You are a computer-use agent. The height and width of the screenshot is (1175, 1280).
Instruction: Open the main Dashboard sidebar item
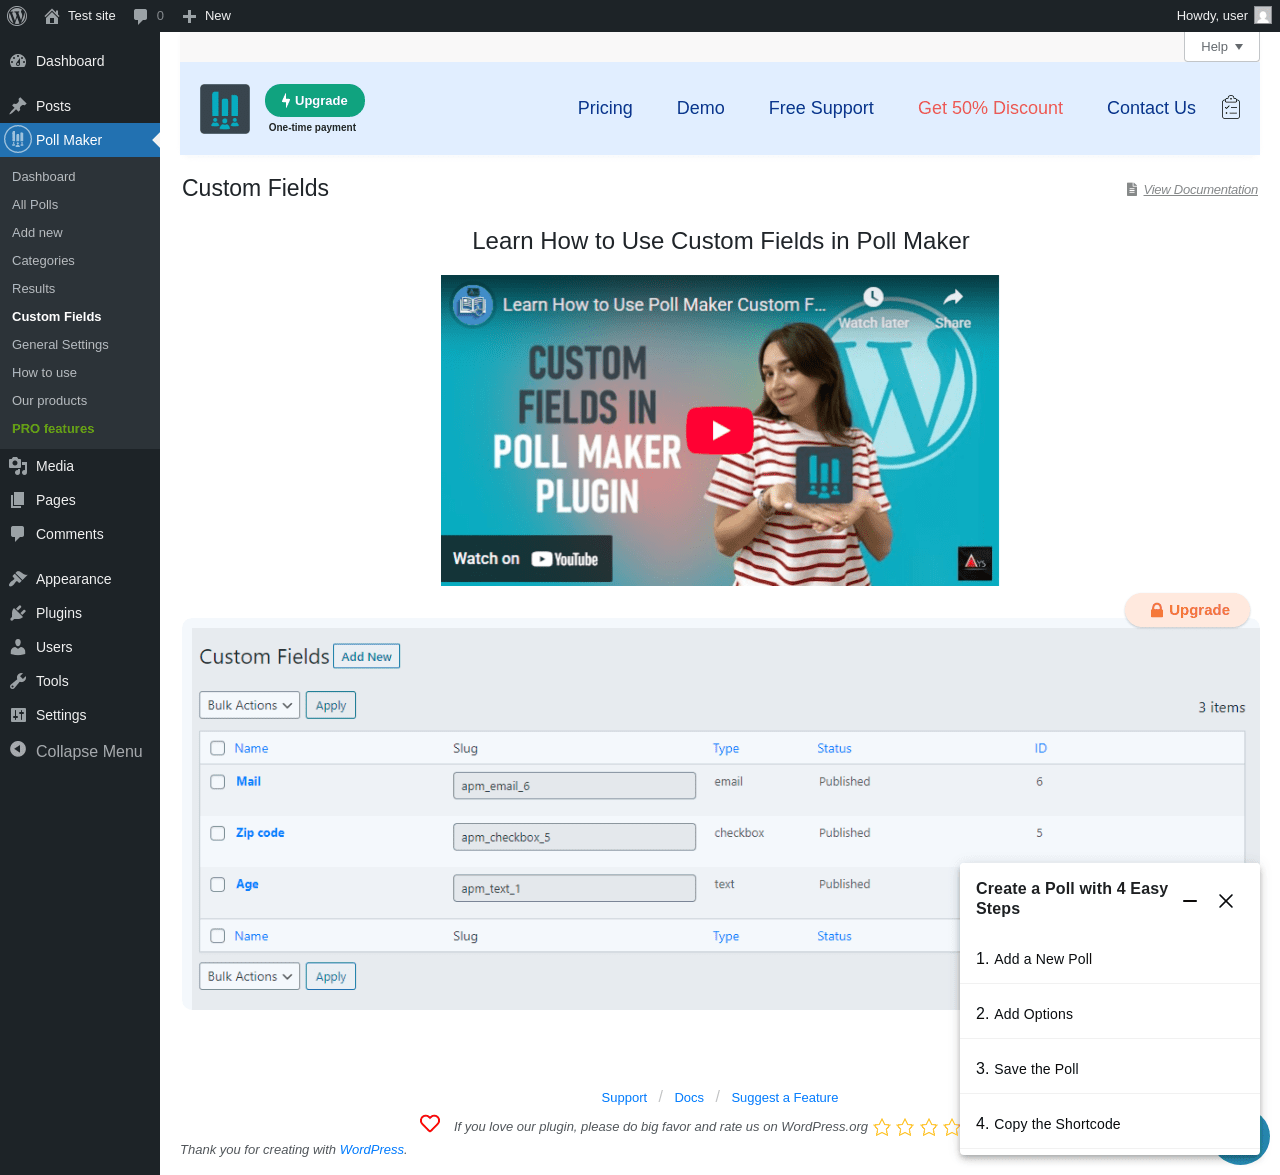(x=80, y=61)
